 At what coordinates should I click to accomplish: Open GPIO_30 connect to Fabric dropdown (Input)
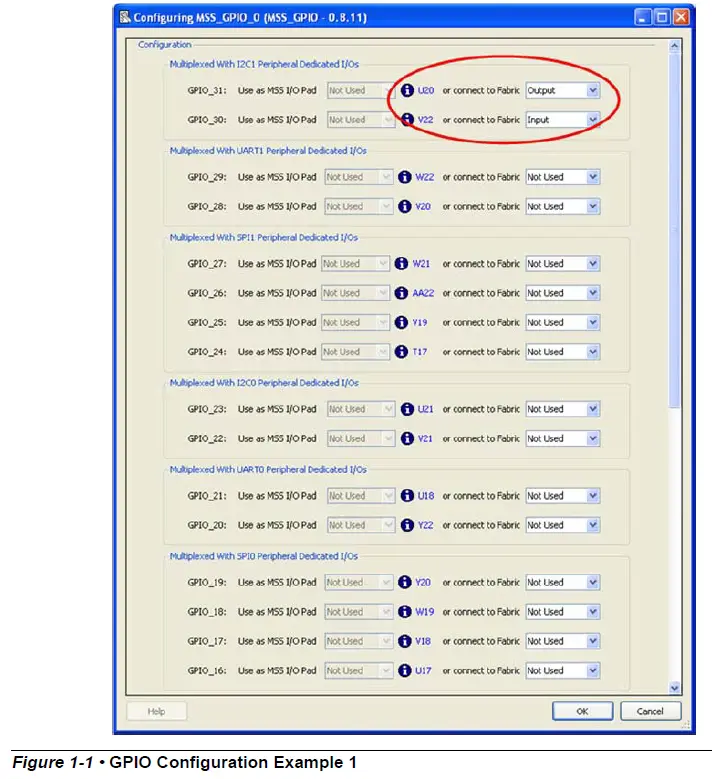pyautogui.click(x=562, y=120)
